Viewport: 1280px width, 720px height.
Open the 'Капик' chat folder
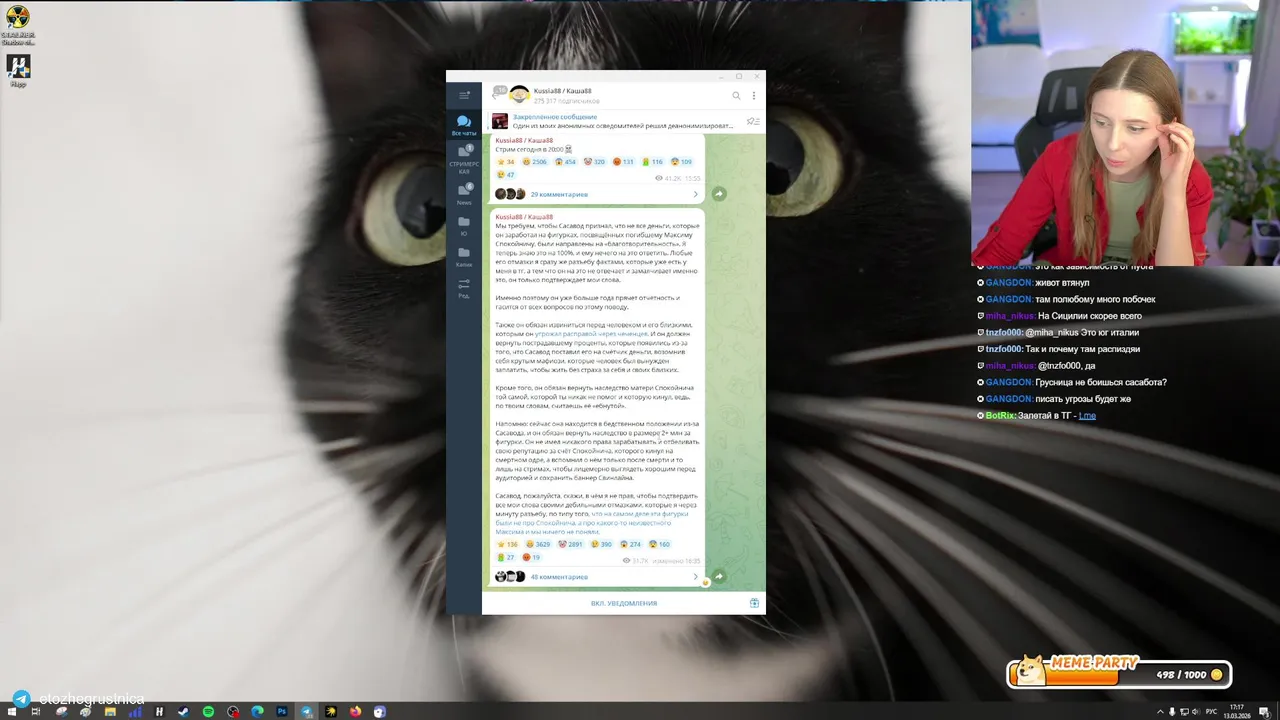click(464, 257)
